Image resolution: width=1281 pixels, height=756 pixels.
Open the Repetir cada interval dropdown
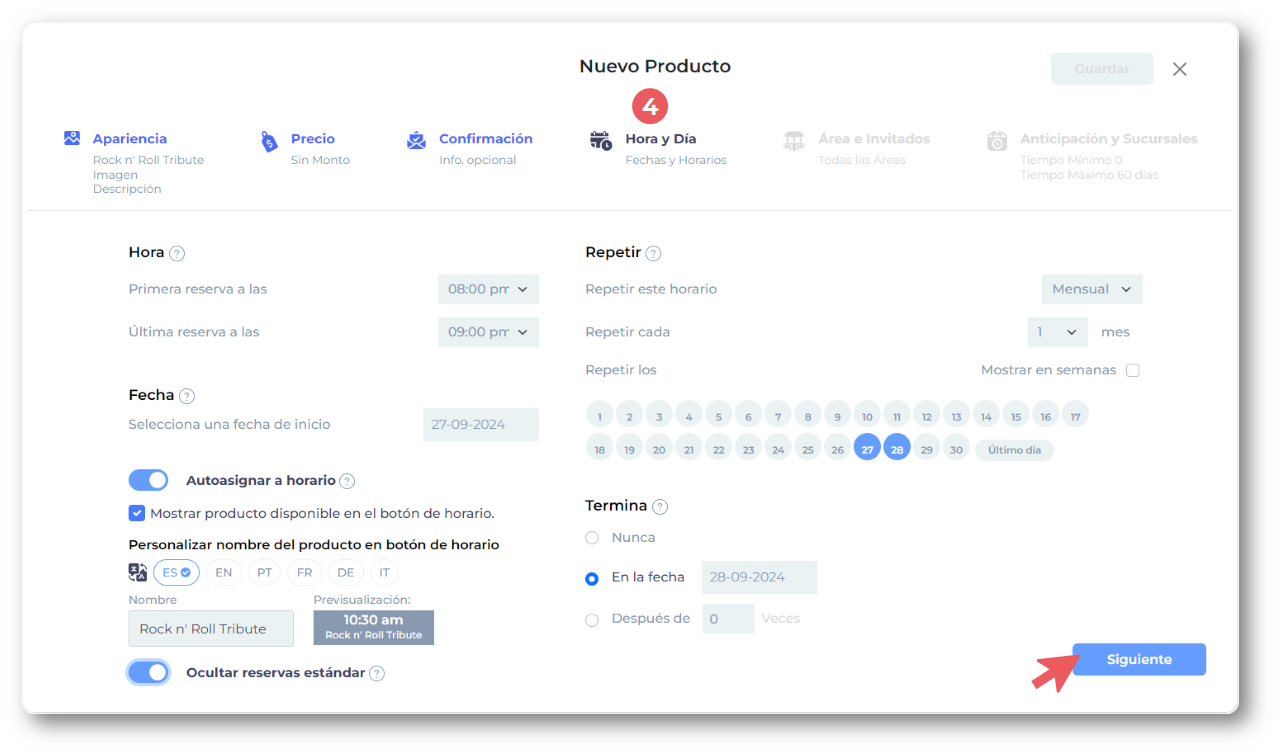(1058, 332)
